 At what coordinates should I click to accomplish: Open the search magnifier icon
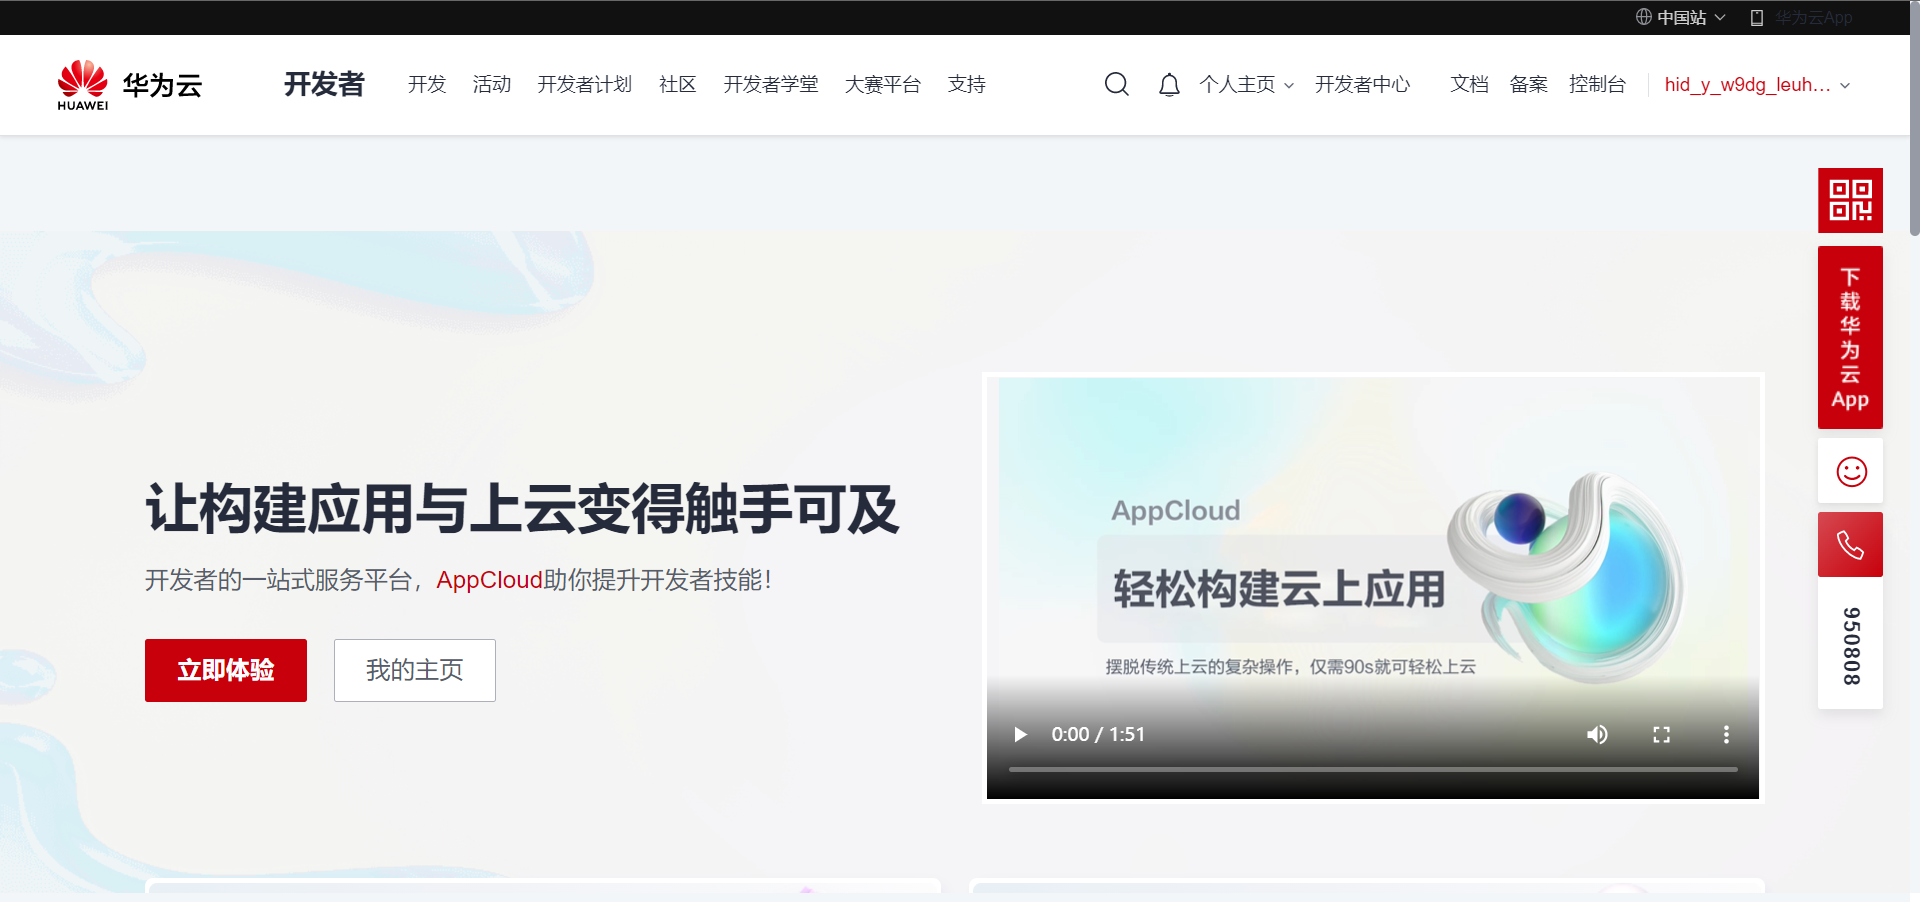1116,85
